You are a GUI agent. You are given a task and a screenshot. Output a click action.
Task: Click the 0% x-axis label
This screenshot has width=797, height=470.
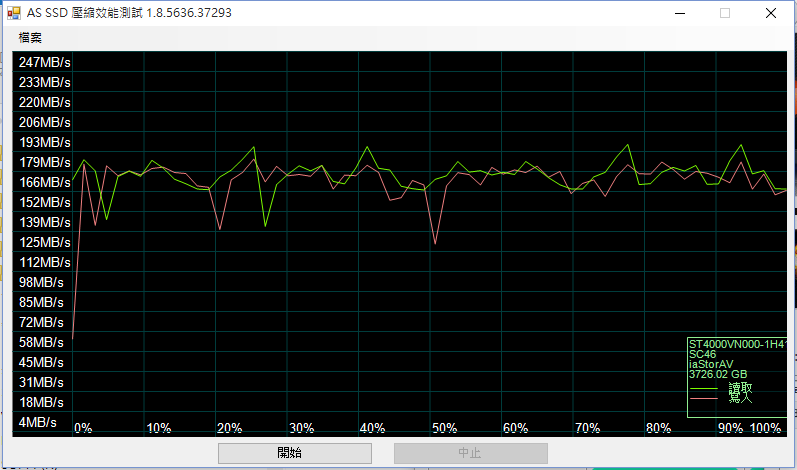click(83, 428)
